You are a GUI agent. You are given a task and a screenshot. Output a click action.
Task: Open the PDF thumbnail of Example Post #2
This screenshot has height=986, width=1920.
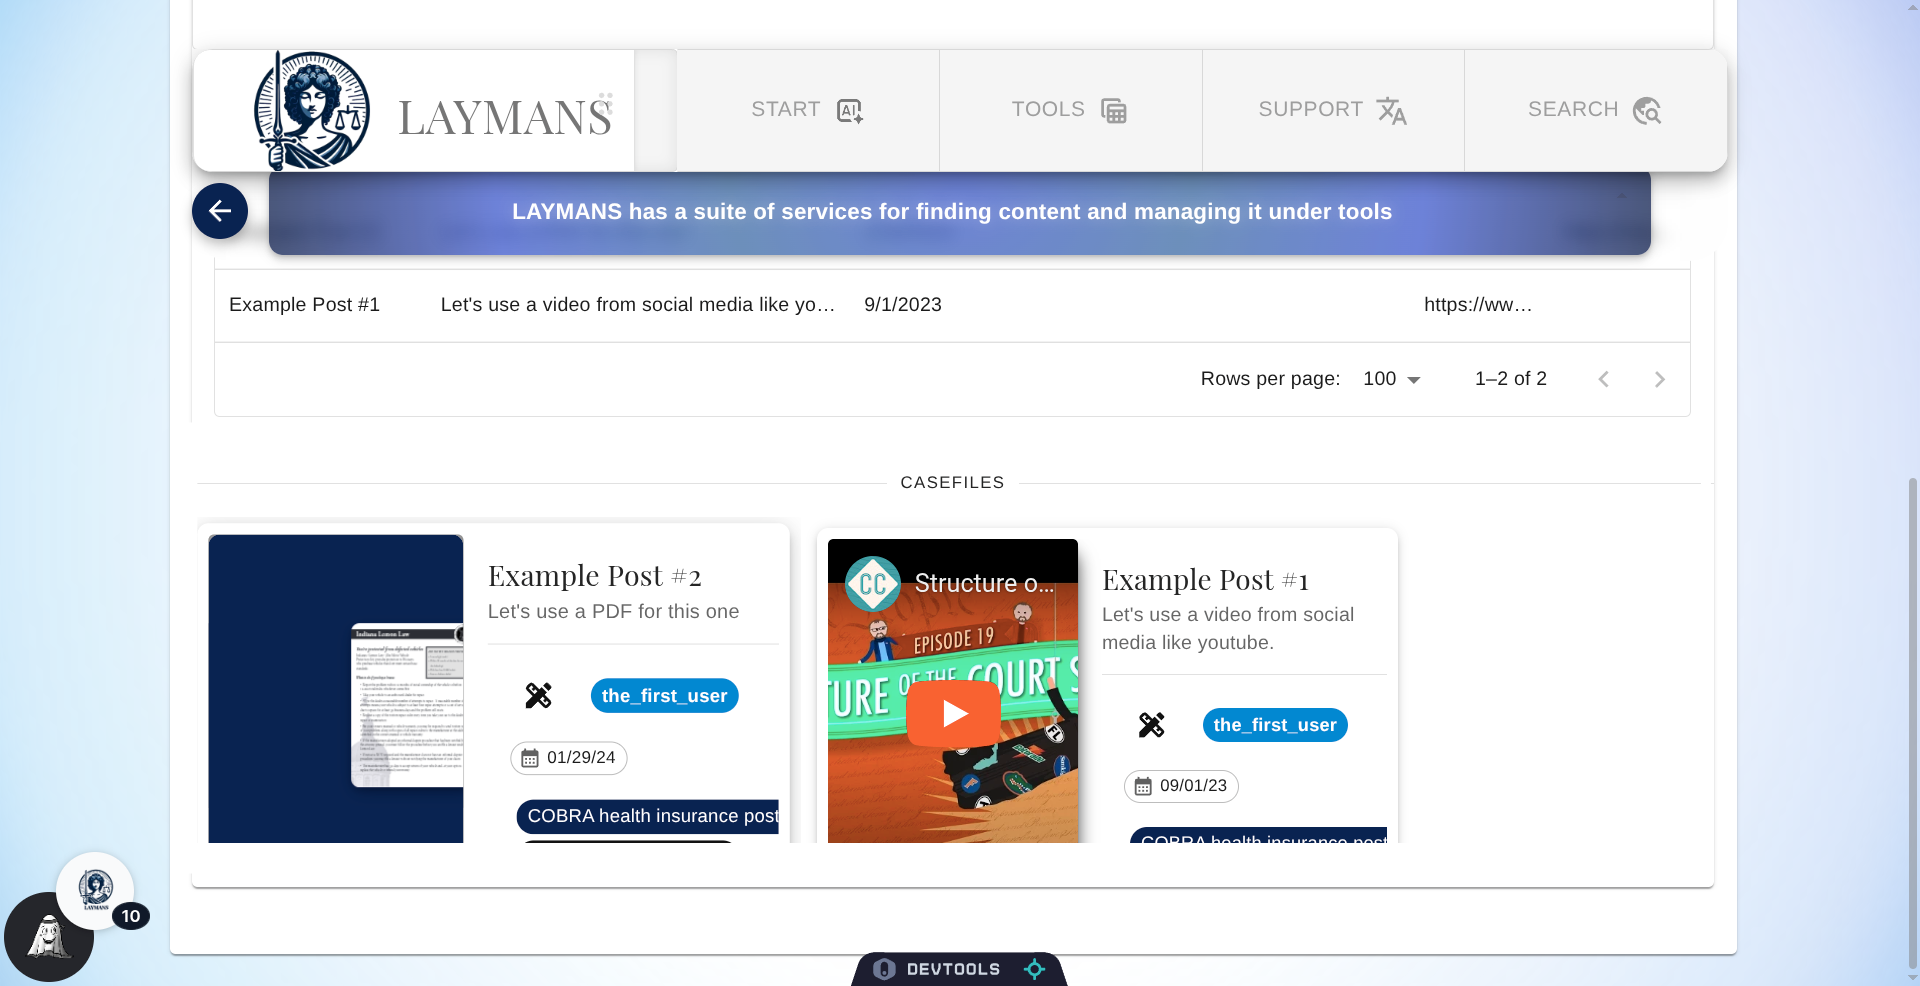pyautogui.click(x=336, y=689)
